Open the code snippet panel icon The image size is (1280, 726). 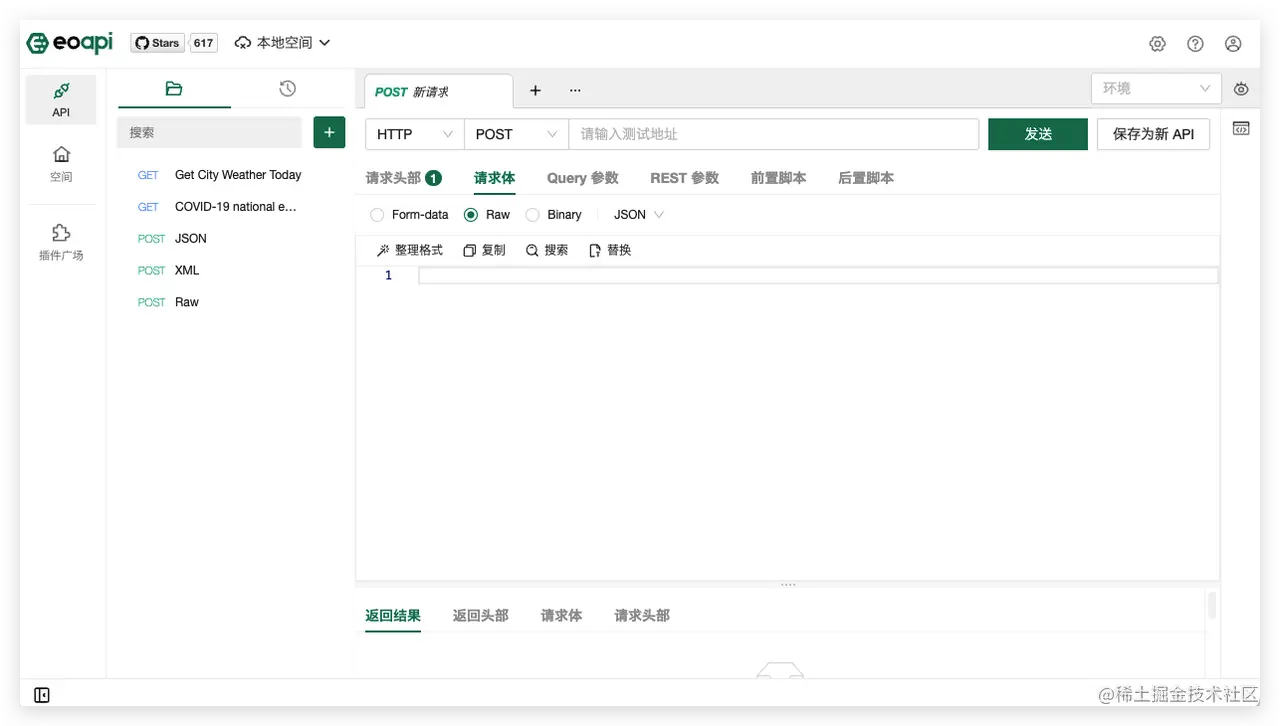click(x=1241, y=128)
